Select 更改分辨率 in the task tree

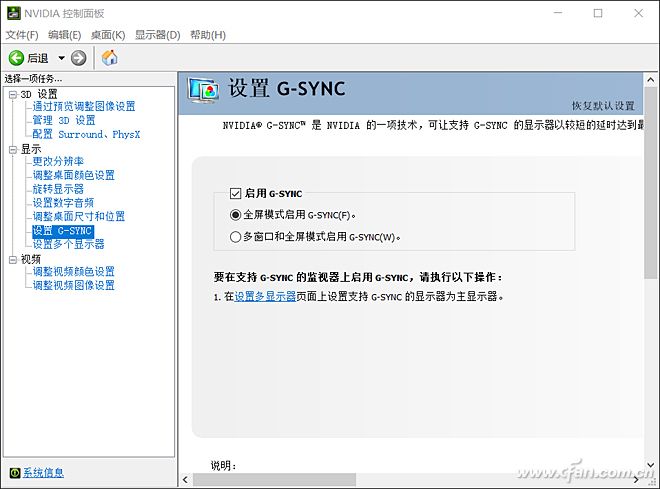[x=72, y=161]
